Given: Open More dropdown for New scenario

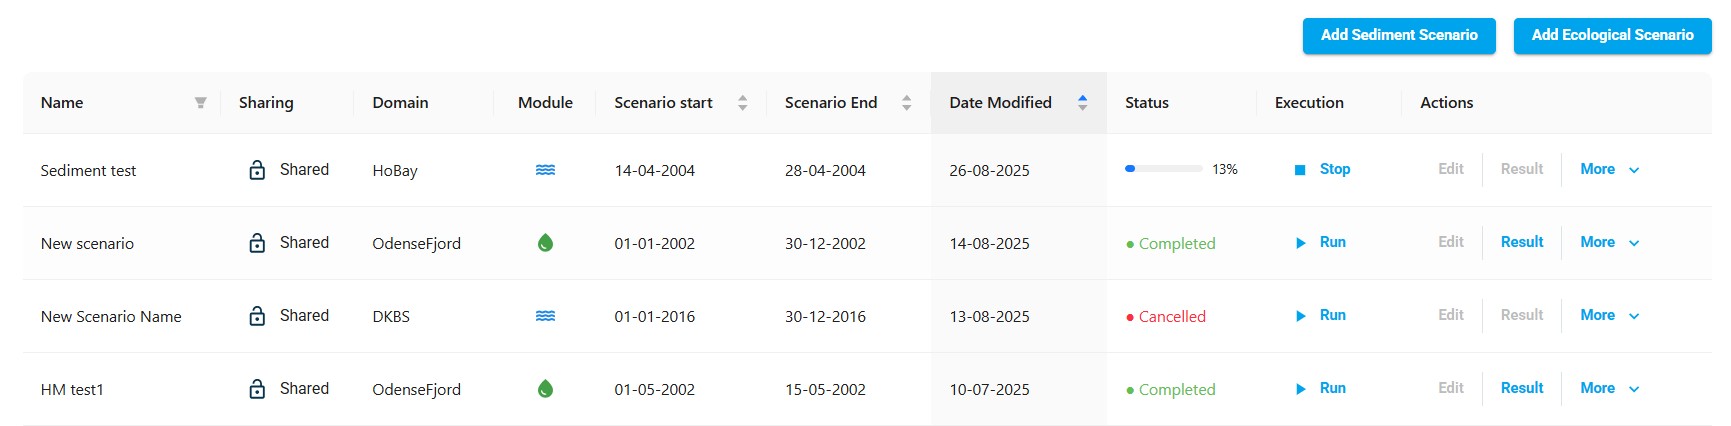Looking at the screenshot, I should pos(1609,243).
